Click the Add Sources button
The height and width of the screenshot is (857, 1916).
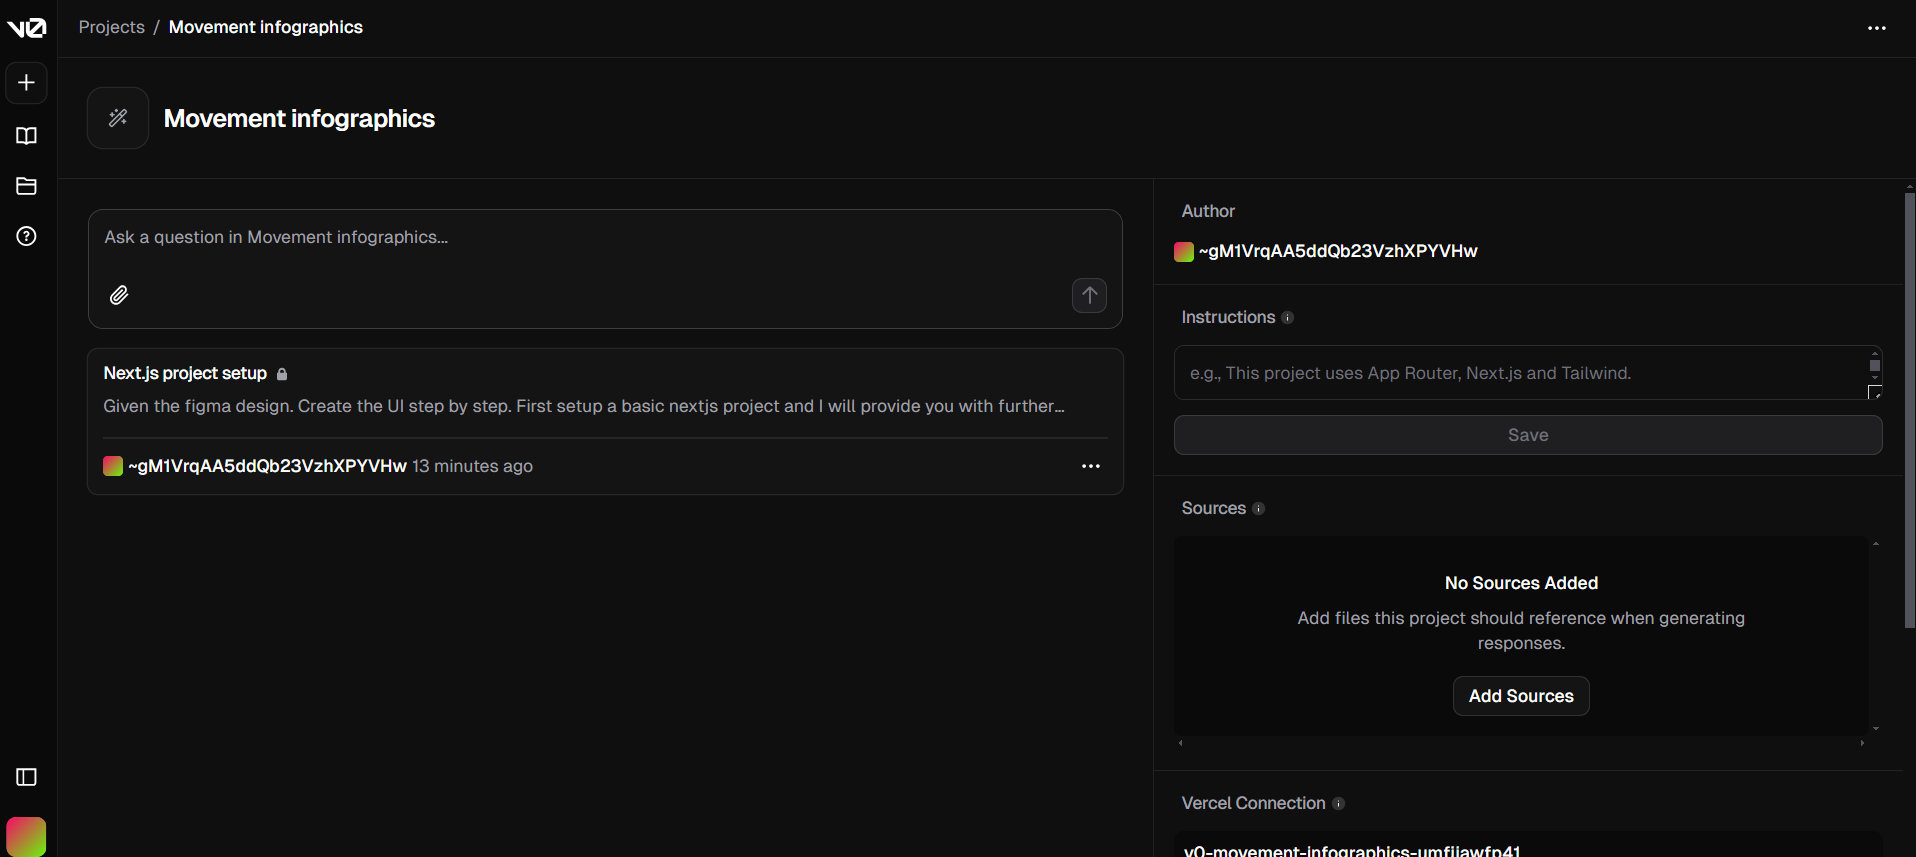click(1520, 696)
